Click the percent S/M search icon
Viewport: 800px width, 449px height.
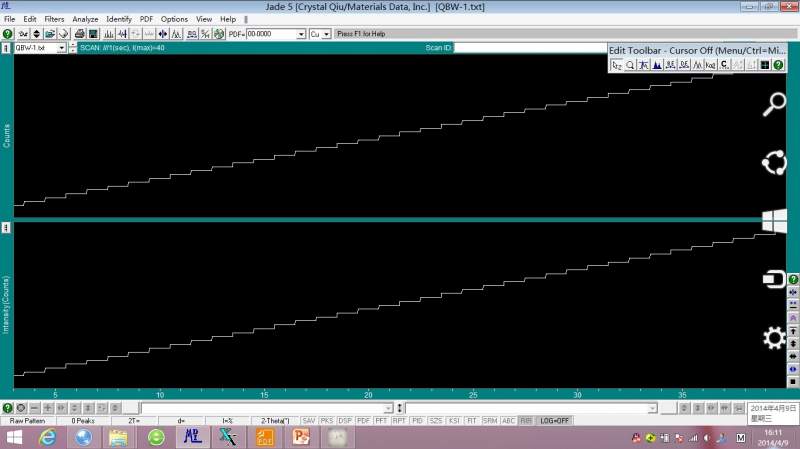click(205, 34)
